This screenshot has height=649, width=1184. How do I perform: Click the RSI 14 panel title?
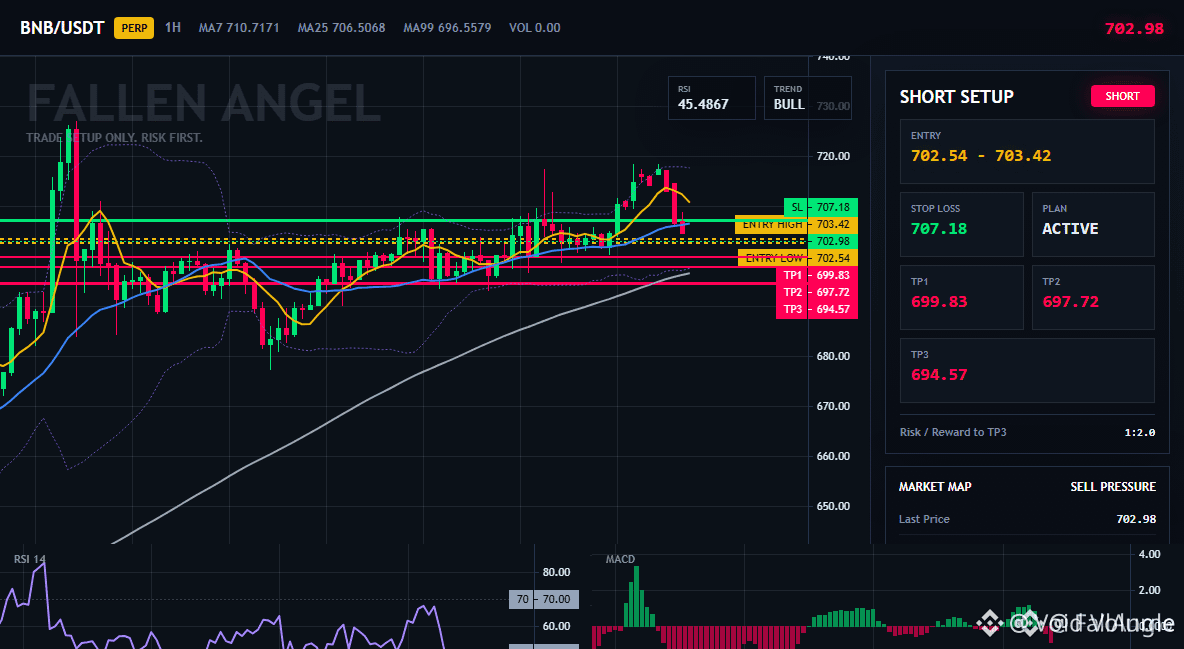coord(29,559)
